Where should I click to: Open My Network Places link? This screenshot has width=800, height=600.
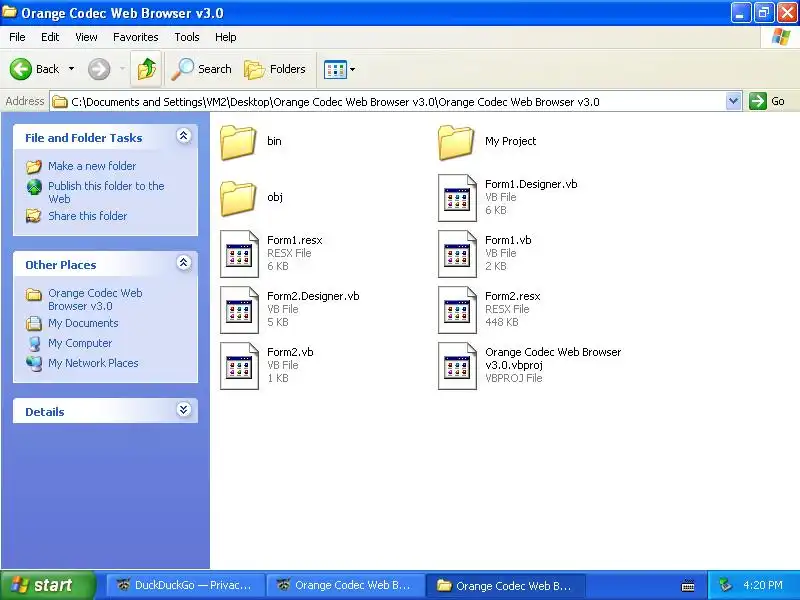click(x=93, y=363)
